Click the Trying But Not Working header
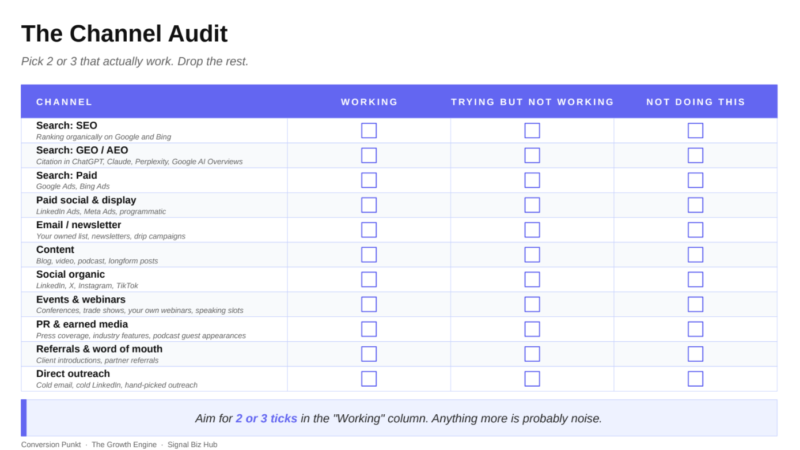This screenshot has height=450, width=800. (532, 102)
